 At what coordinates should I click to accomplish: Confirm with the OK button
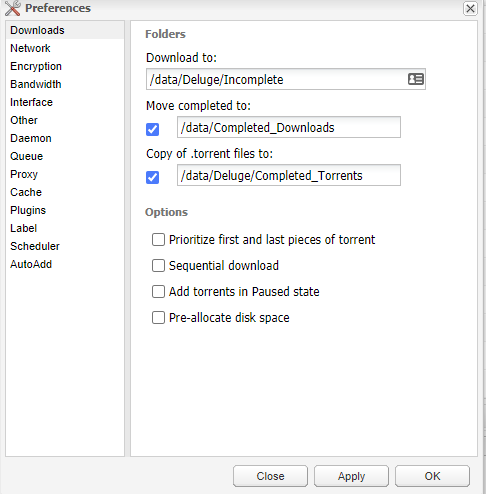point(432,476)
